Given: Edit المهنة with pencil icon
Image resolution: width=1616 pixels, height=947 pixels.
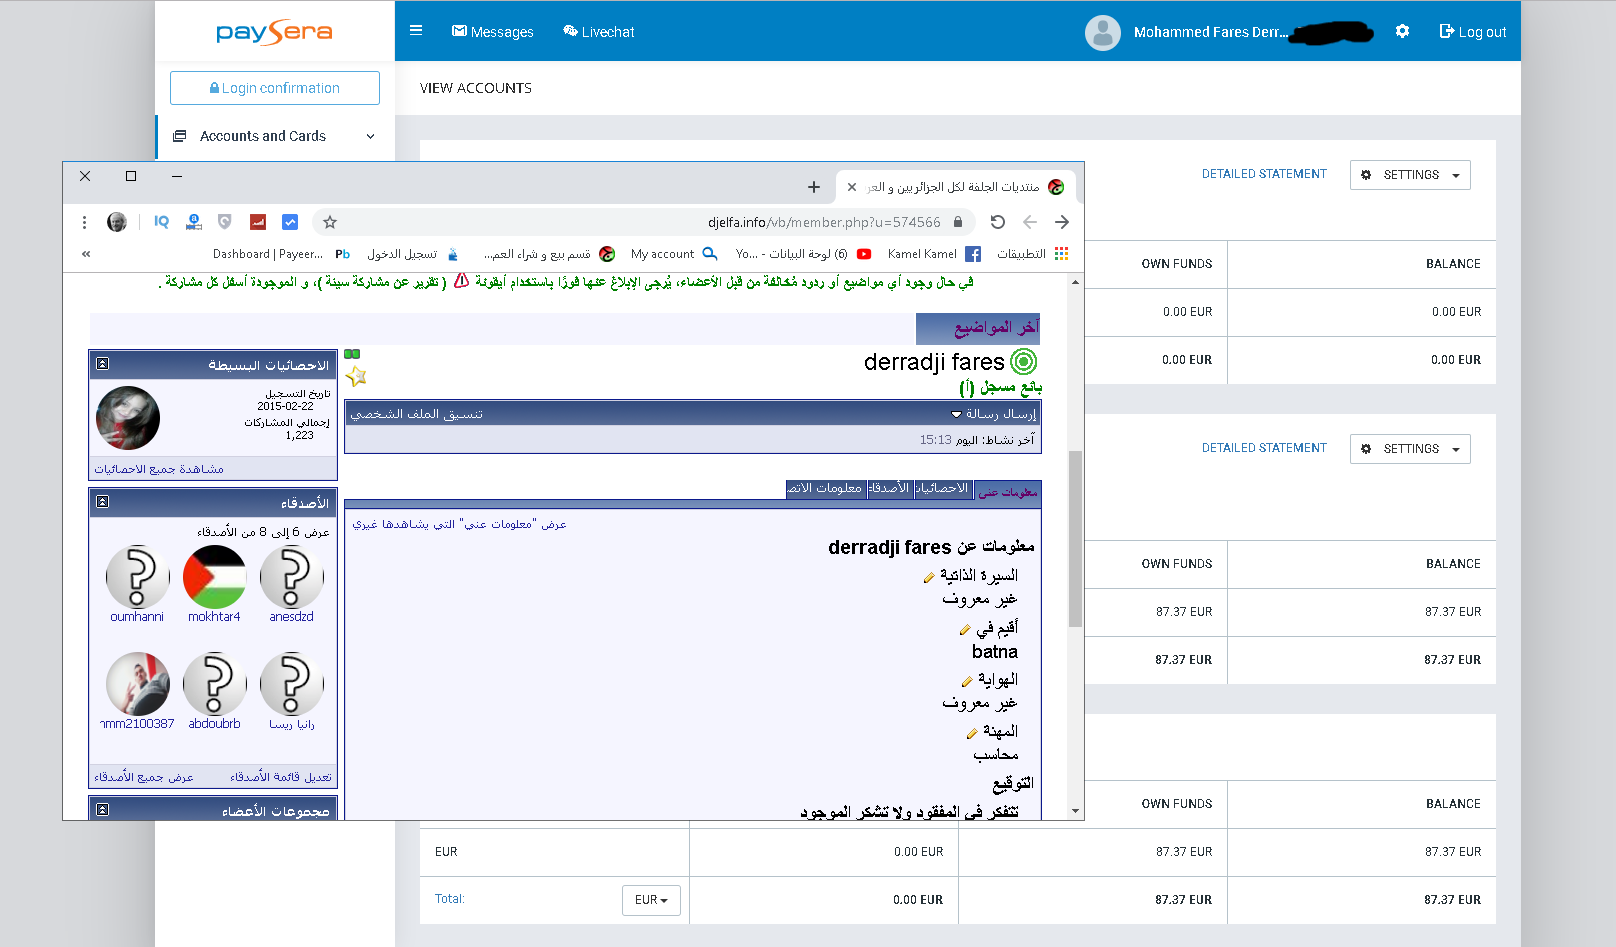Looking at the screenshot, I should point(972,733).
